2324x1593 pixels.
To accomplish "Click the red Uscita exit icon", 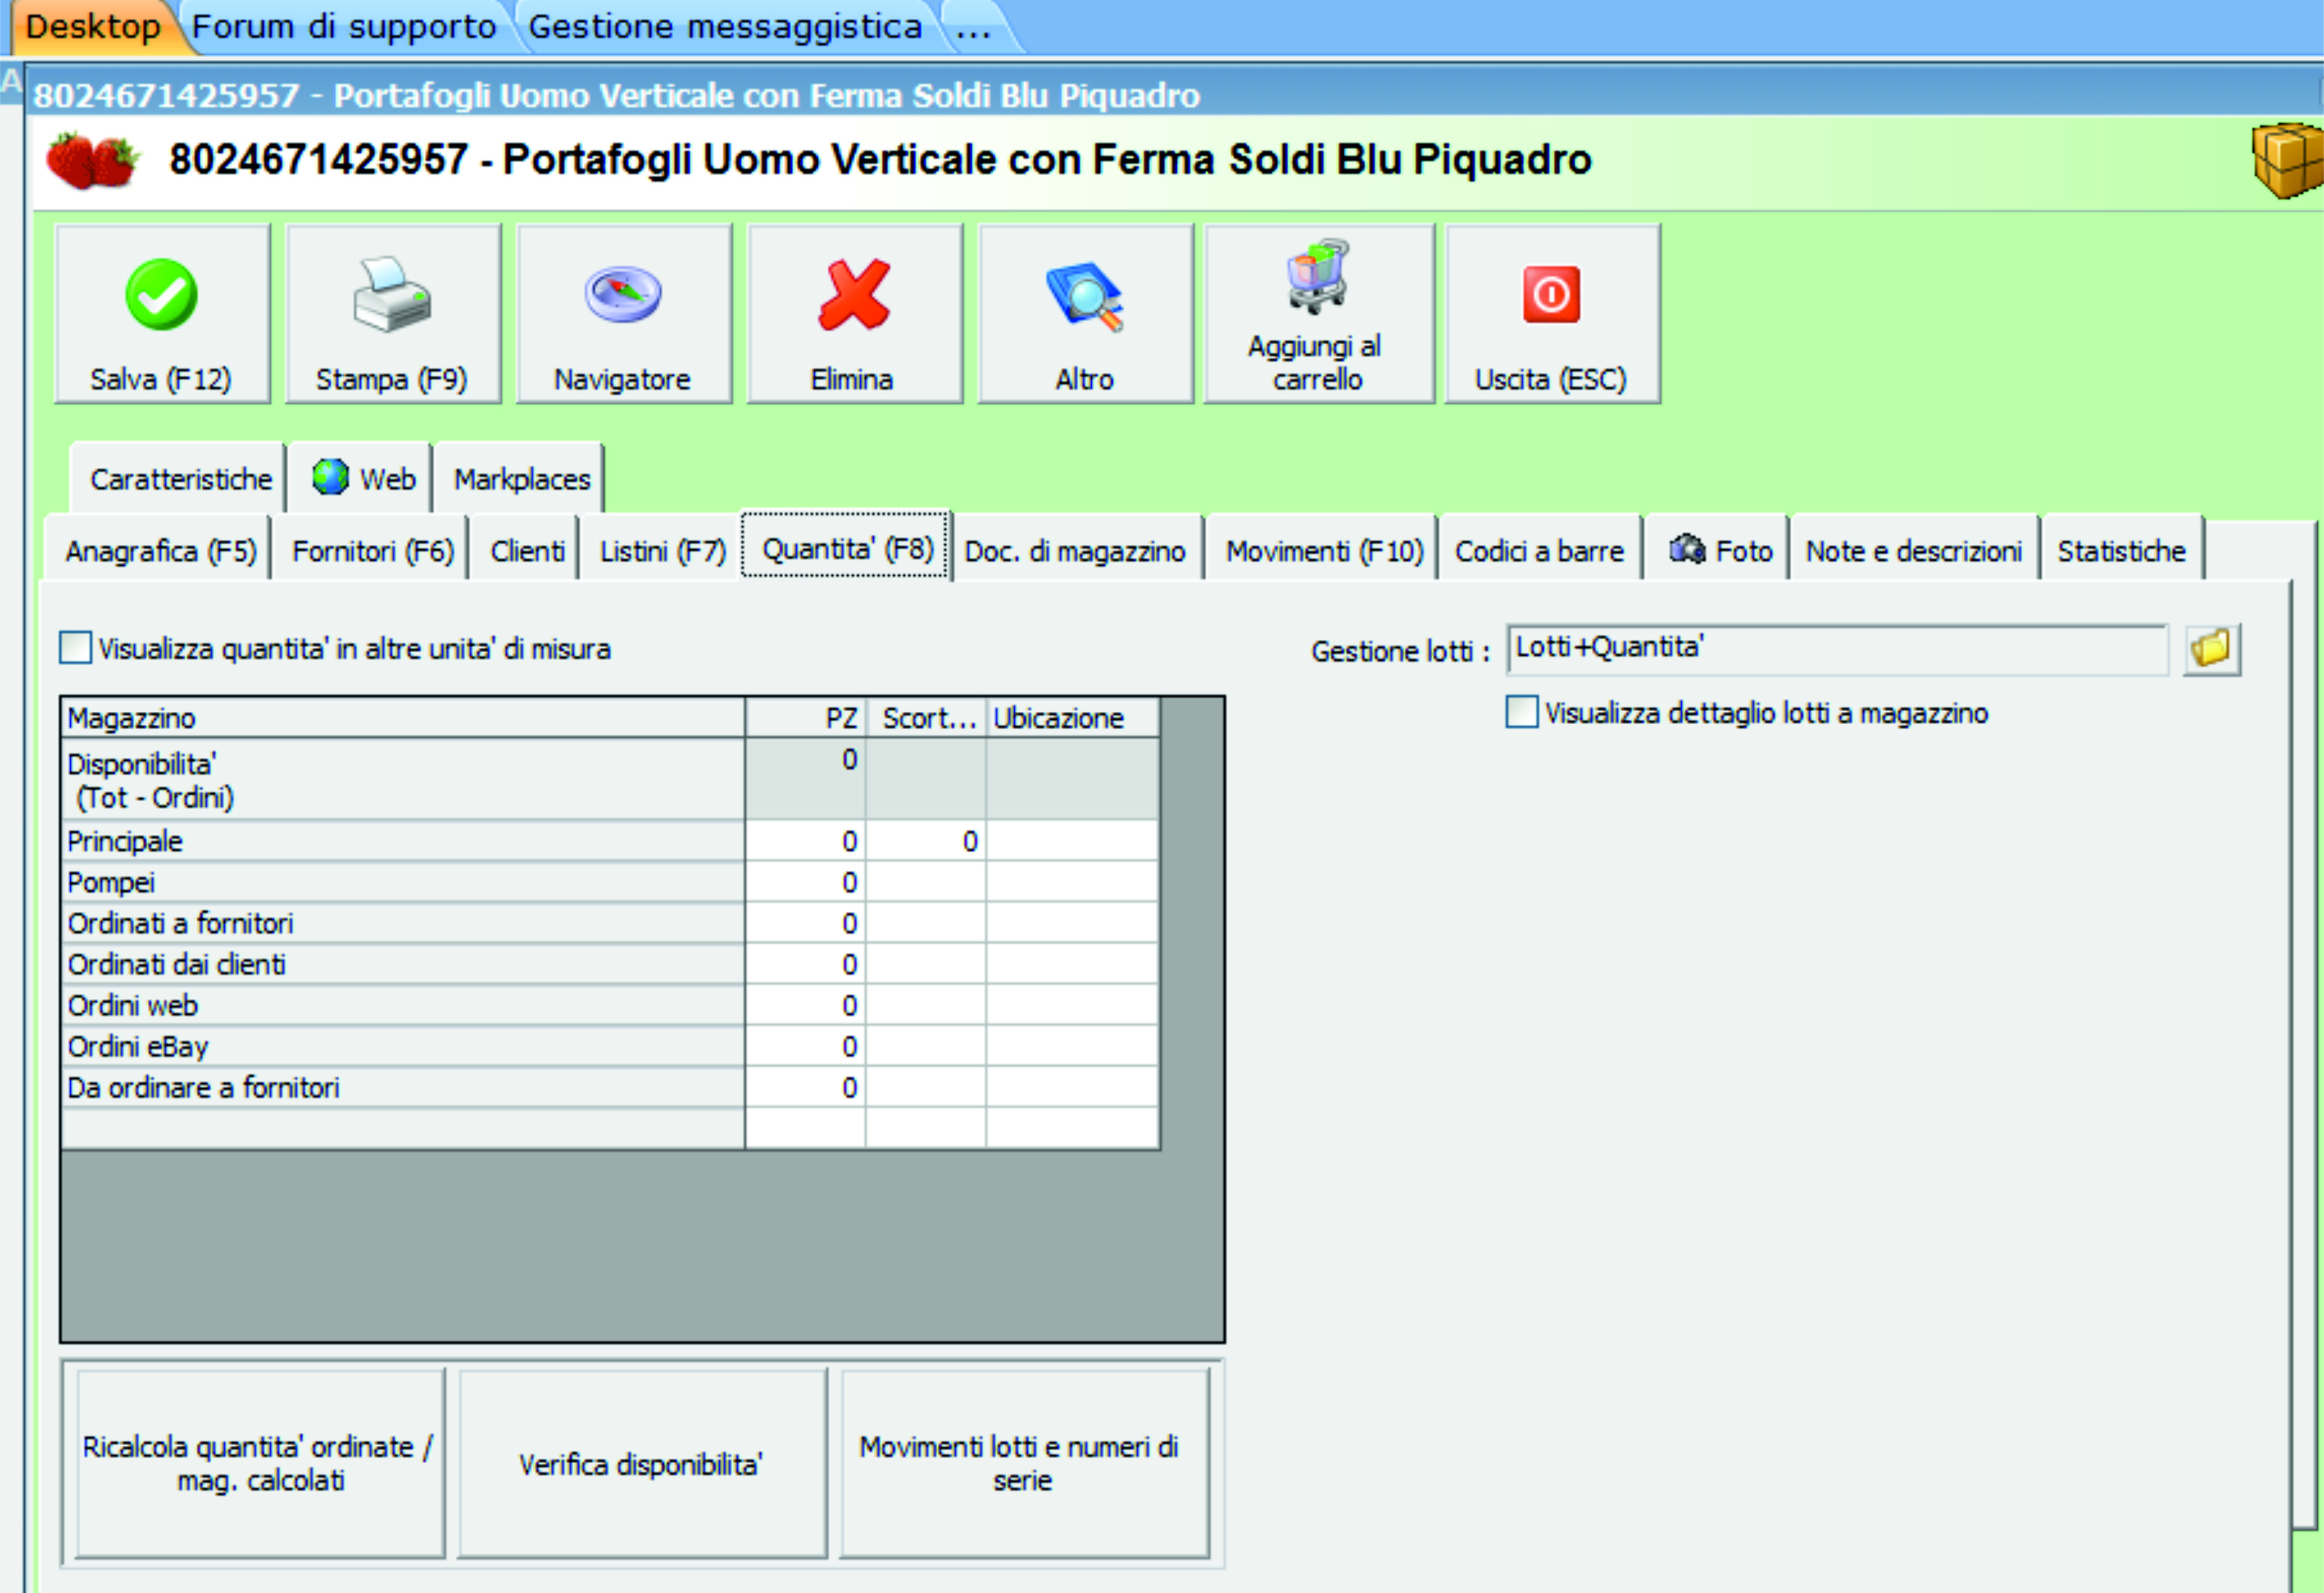I will point(1551,295).
